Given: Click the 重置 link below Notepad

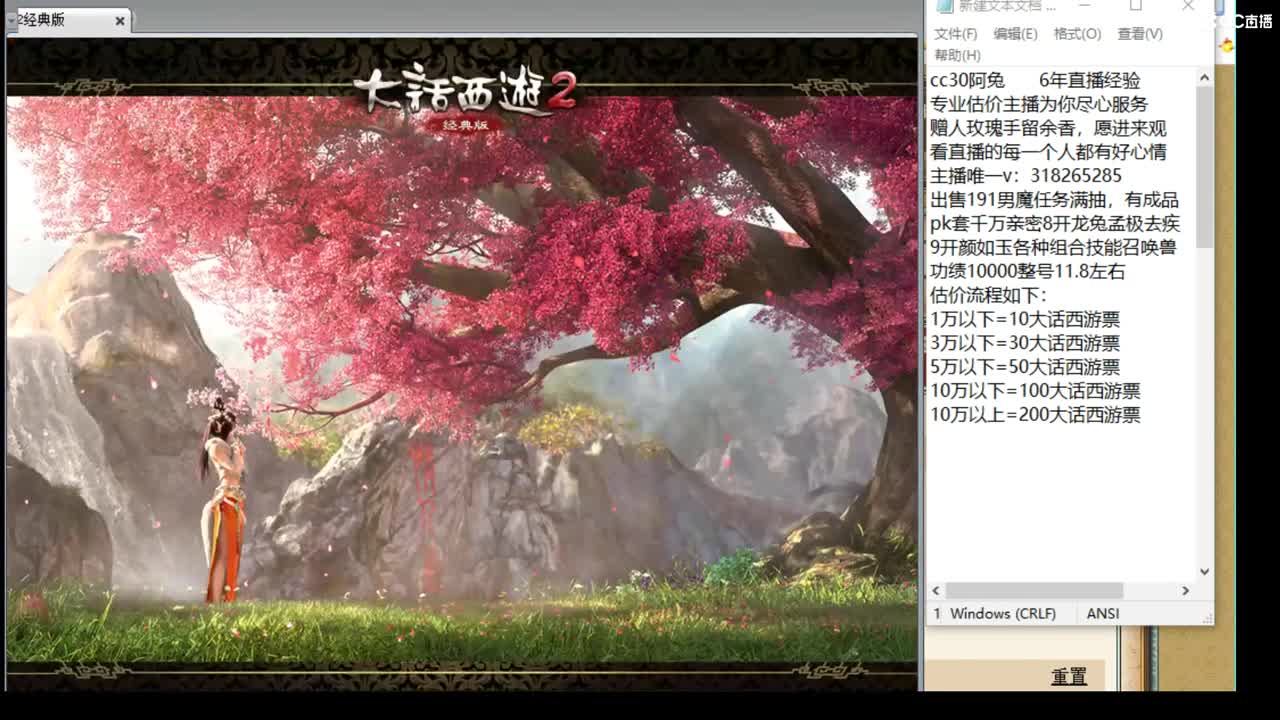Looking at the screenshot, I should 1069,676.
